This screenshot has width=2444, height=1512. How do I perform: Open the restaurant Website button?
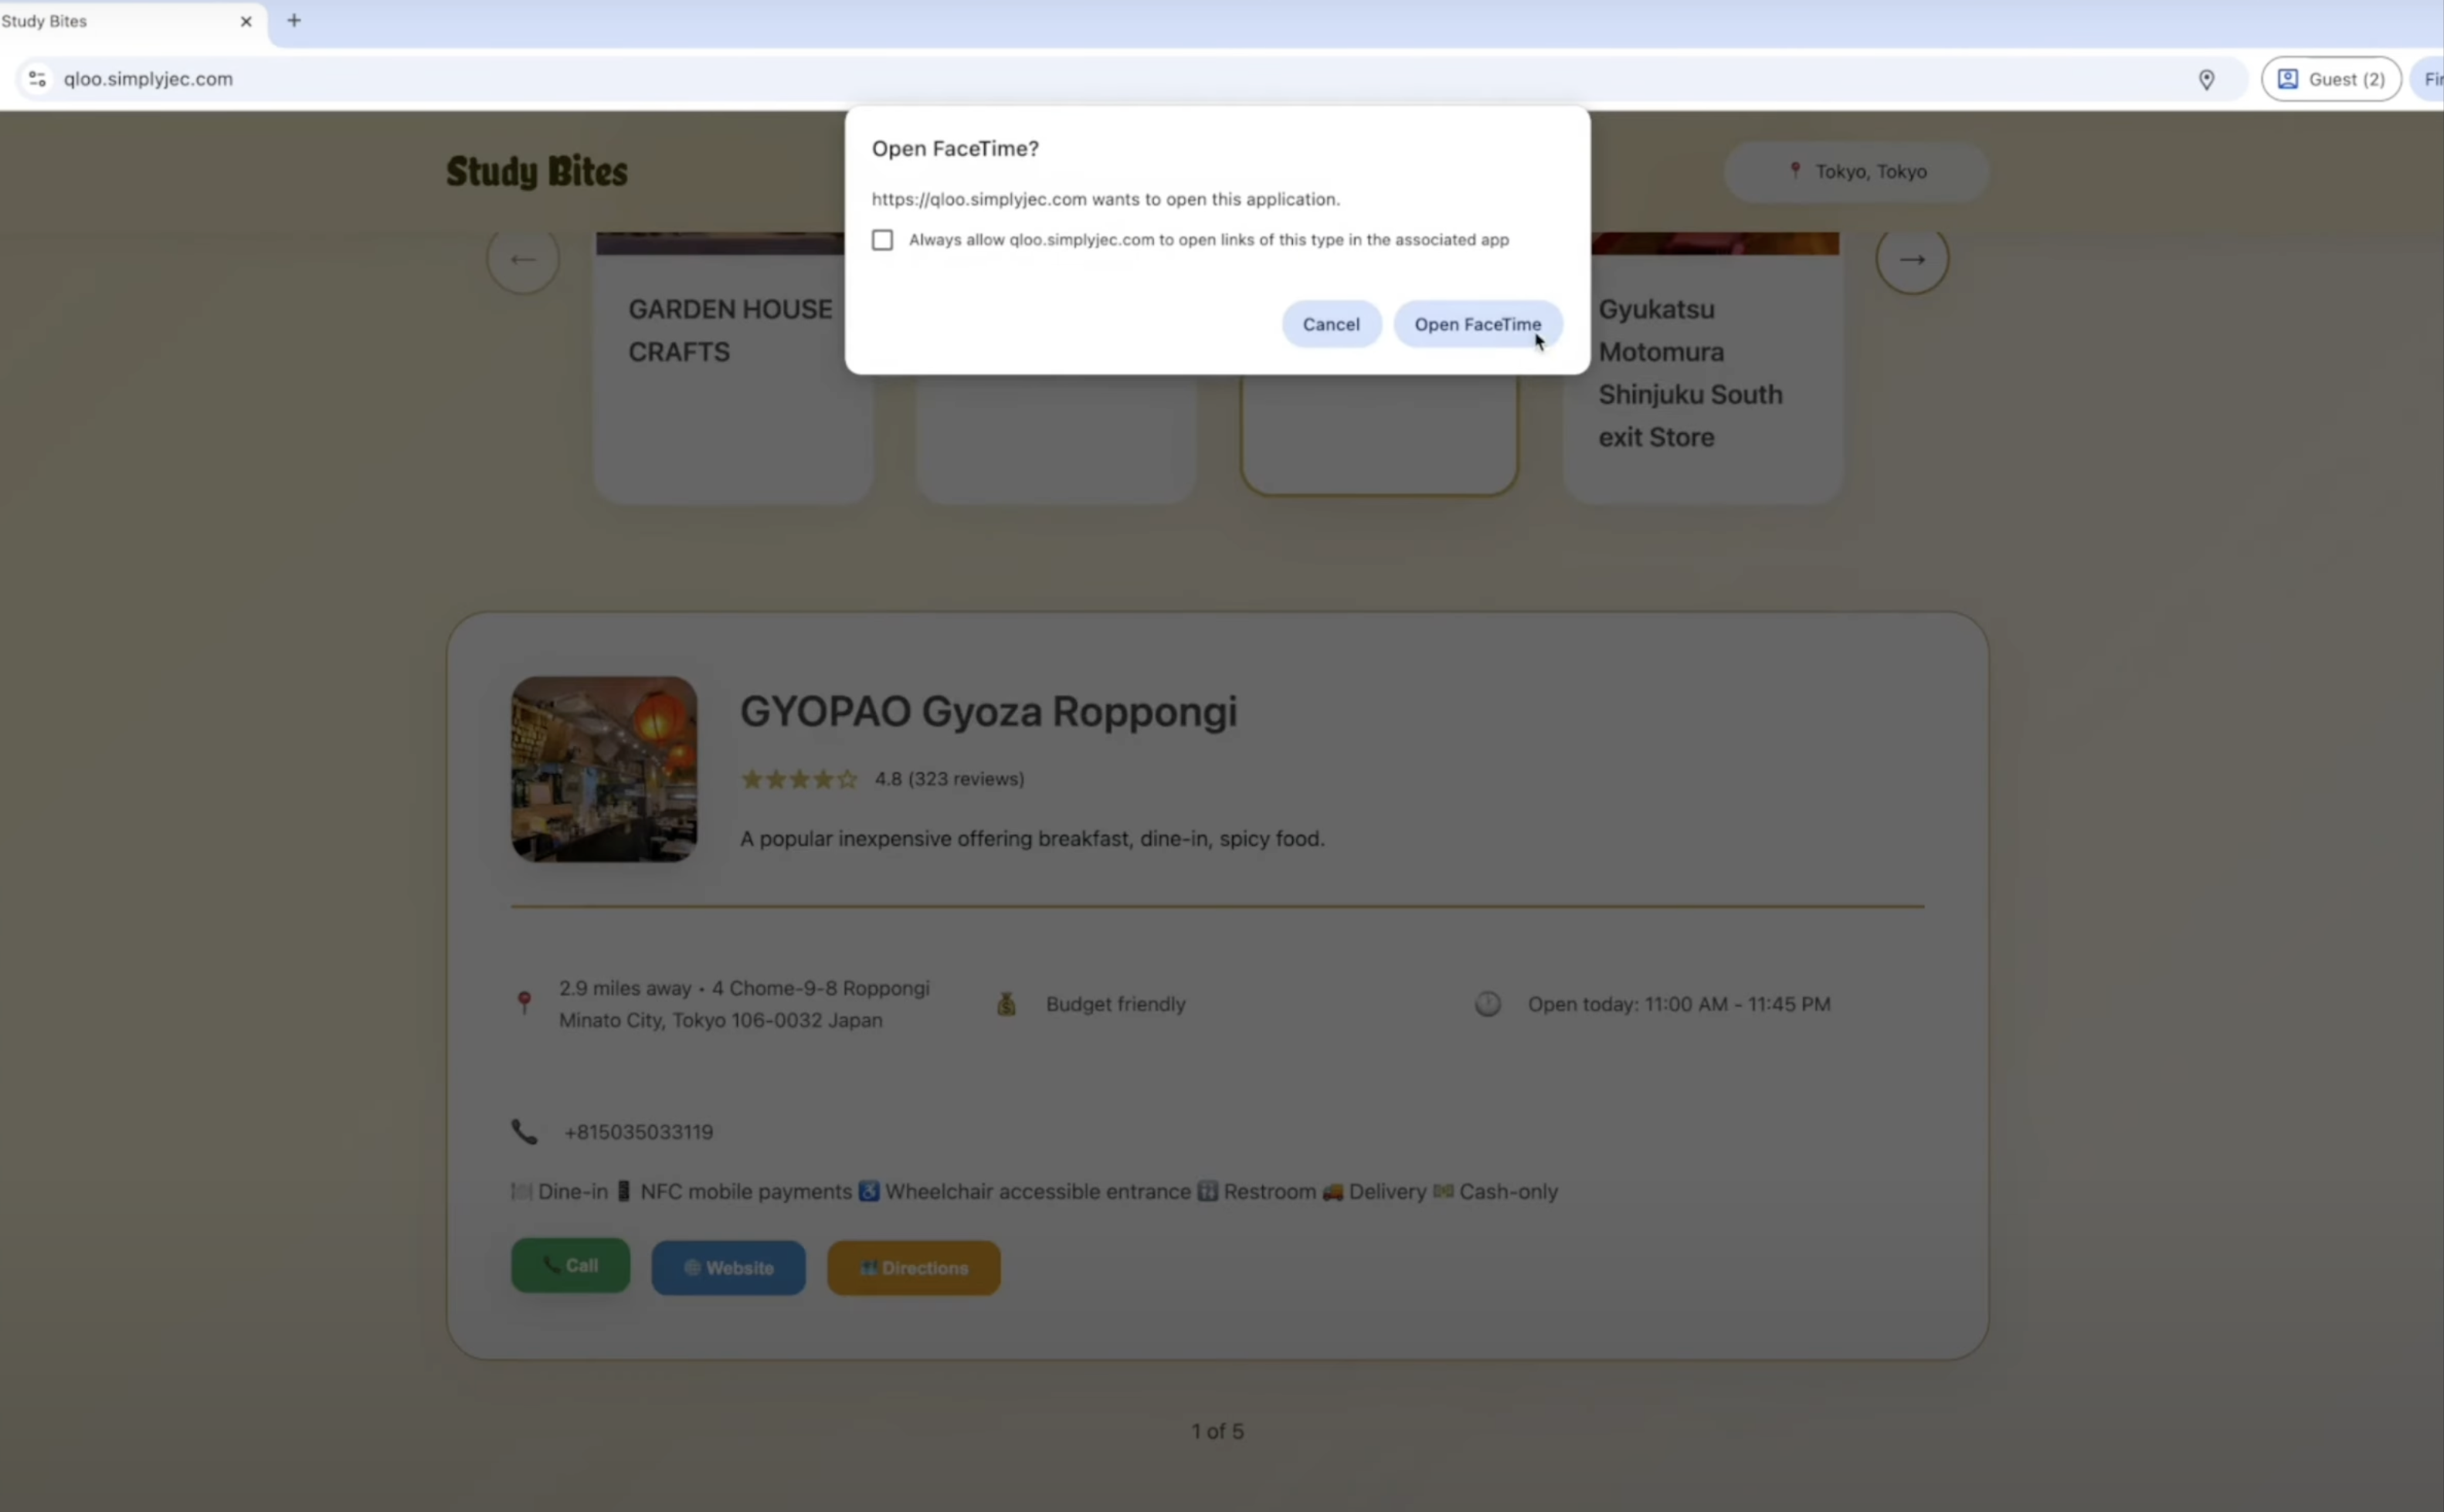click(728, 1268)
